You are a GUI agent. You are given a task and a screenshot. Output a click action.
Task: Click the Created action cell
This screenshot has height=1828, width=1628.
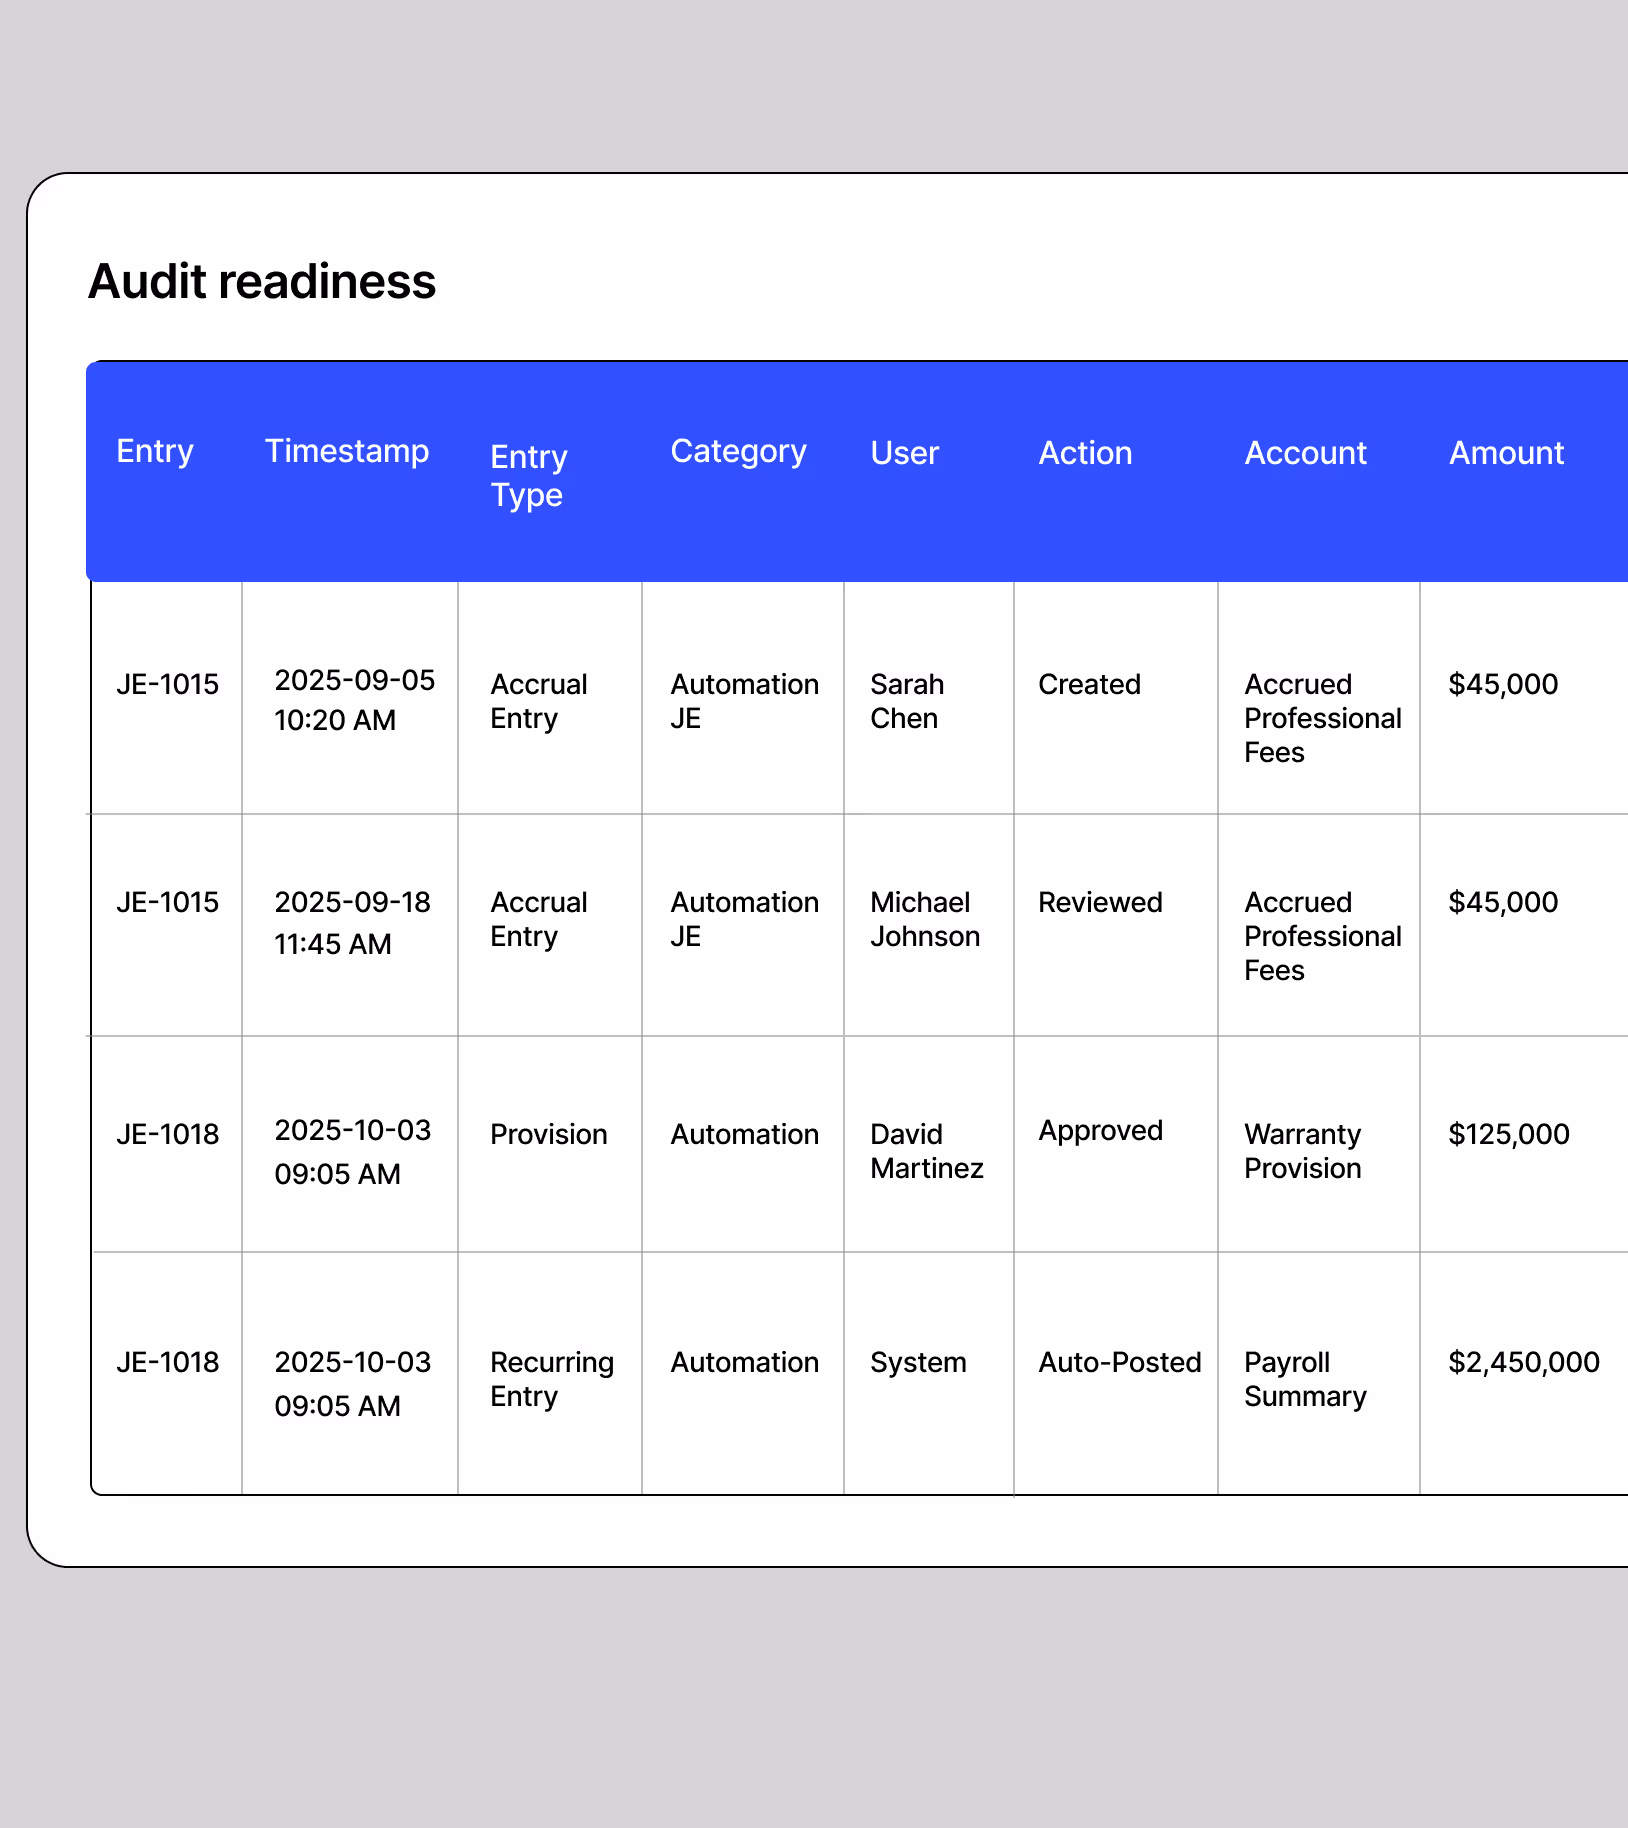1089,684
